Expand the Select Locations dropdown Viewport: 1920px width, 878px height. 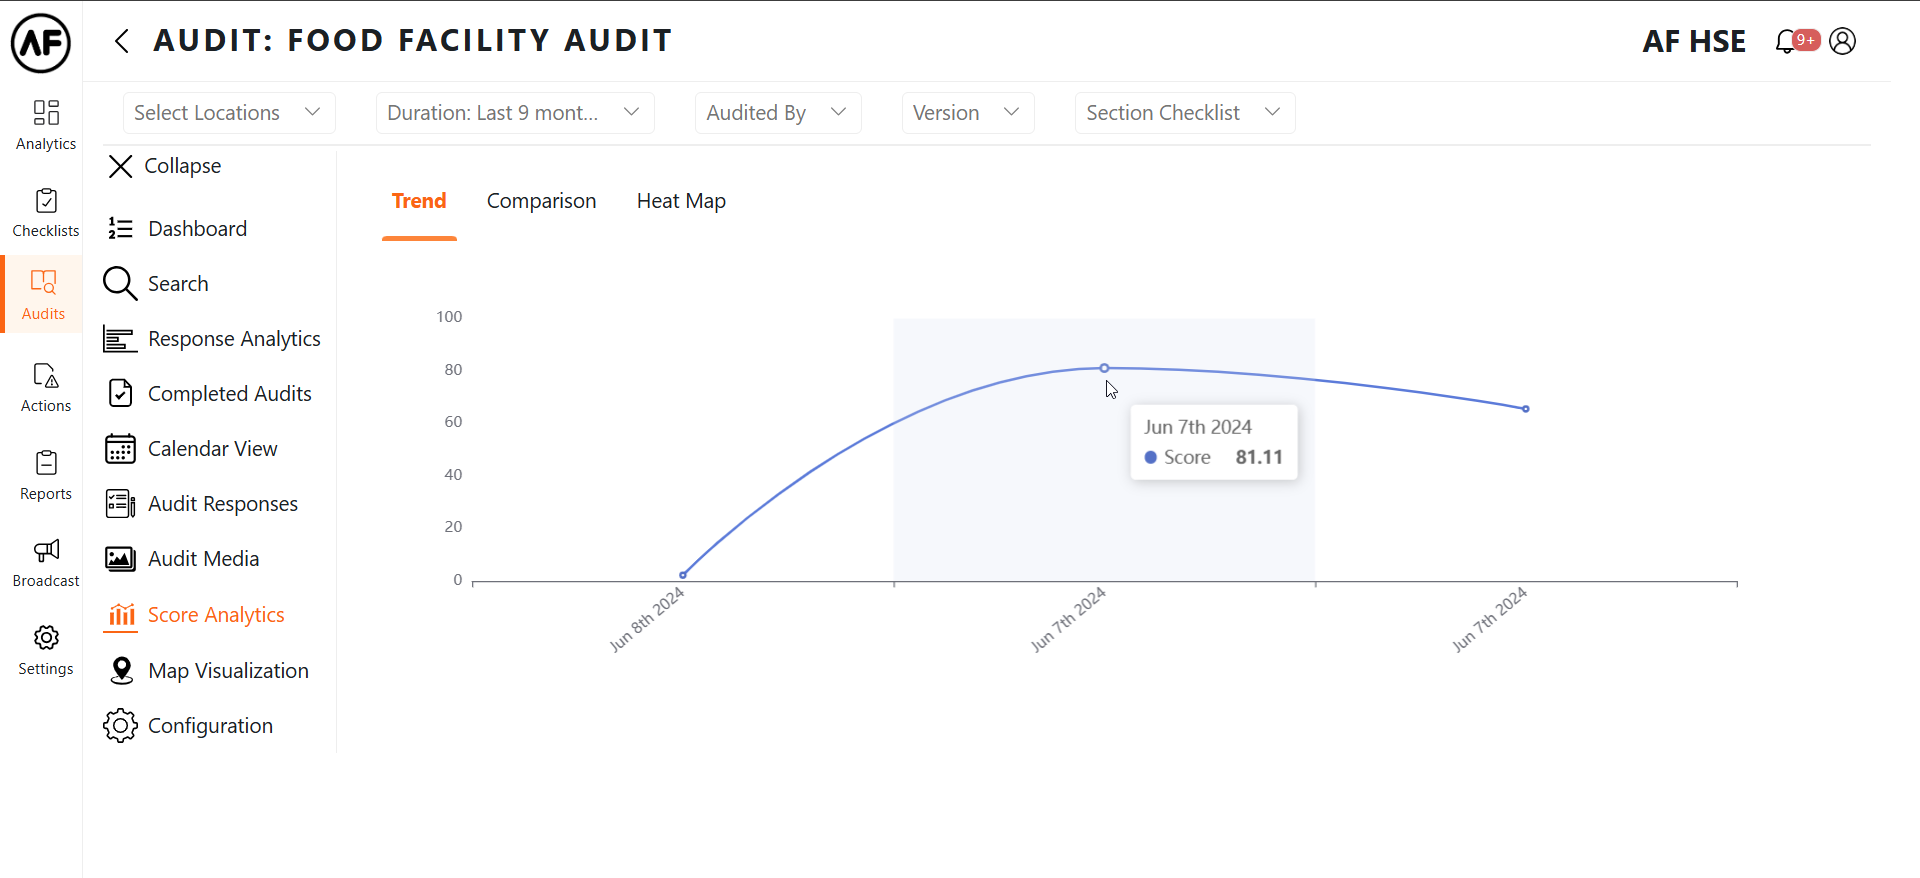click(x=228, y=113)
